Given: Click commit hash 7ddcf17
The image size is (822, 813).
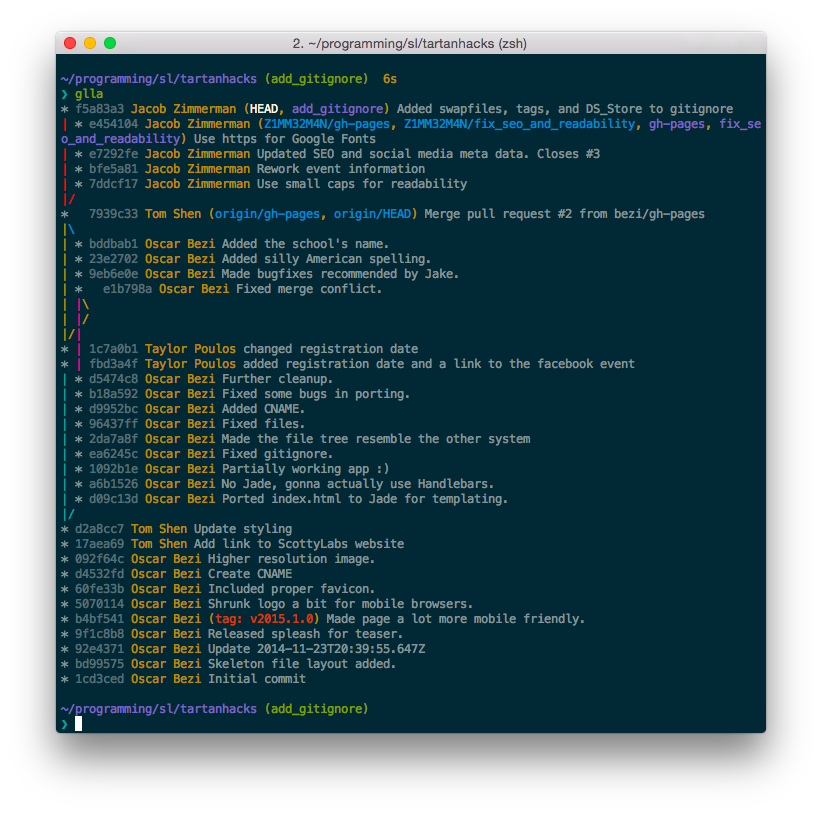Looking at the screenshot, I should [x=114, y=184].
